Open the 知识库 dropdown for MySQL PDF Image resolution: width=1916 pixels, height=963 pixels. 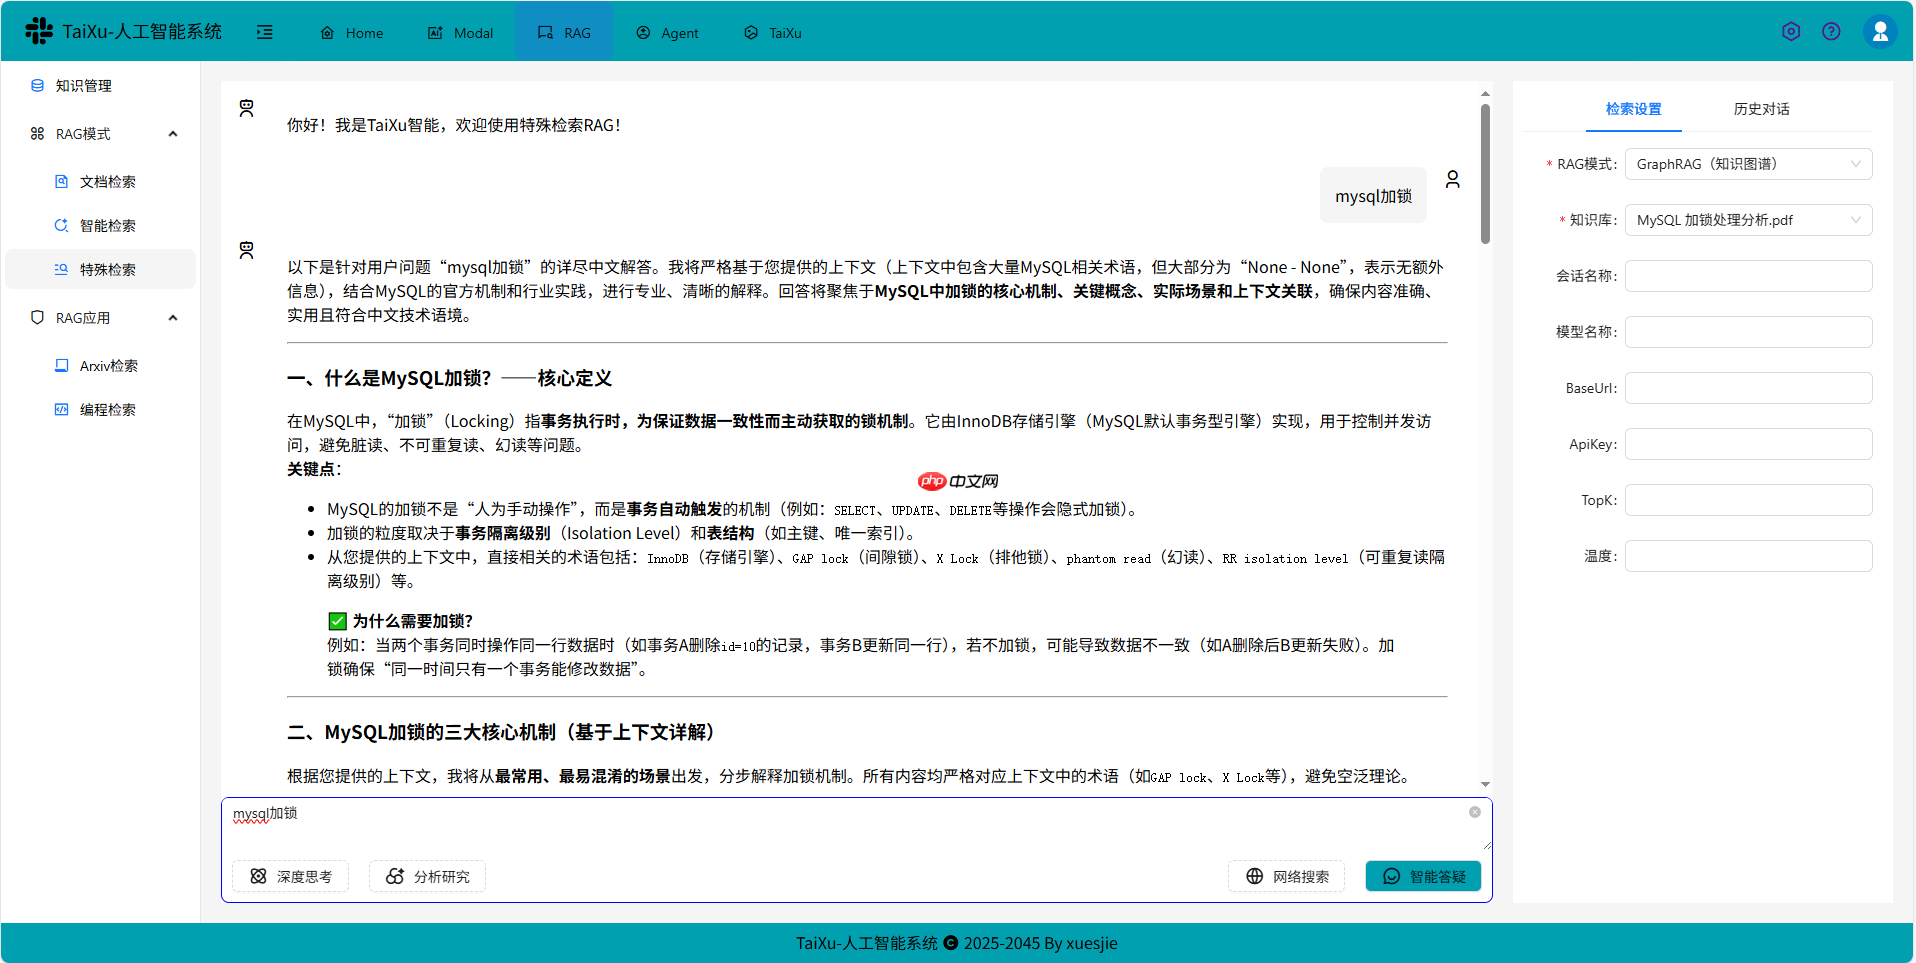pyautogui.click(x=1747, y=219)
